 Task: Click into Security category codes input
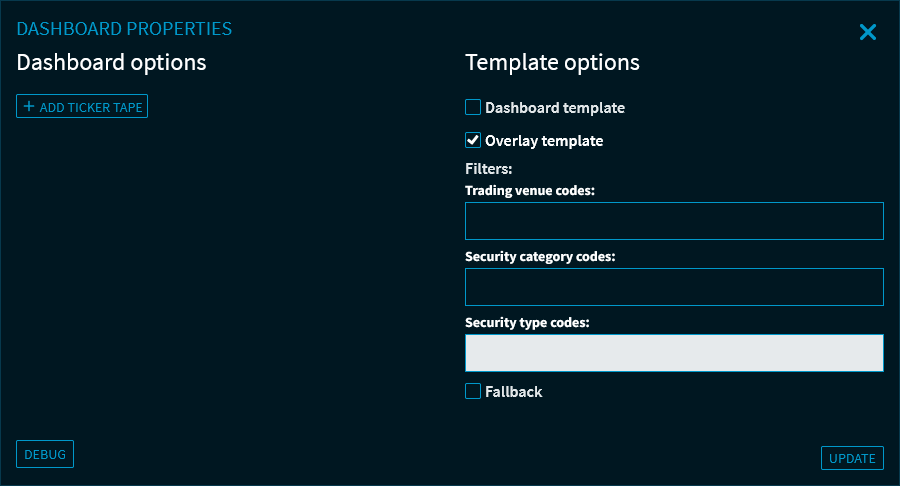(674, 287)
